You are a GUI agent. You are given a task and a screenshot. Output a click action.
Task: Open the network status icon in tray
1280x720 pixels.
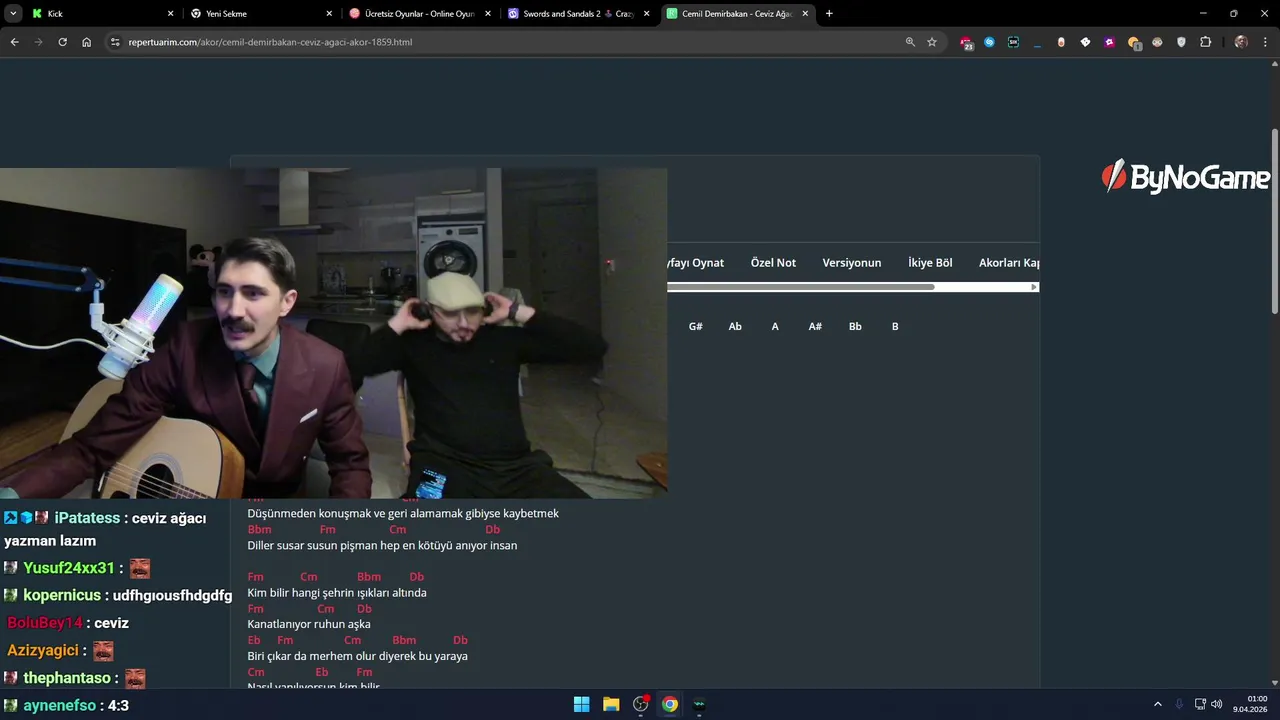coord(1201,704)
